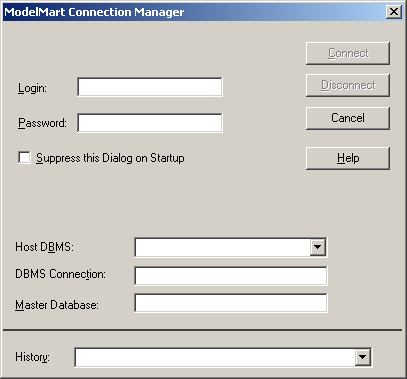Viewport: 407px width, 379px height.
Task: Click inside the DBMS Connection field
Action: coord(231,276)
